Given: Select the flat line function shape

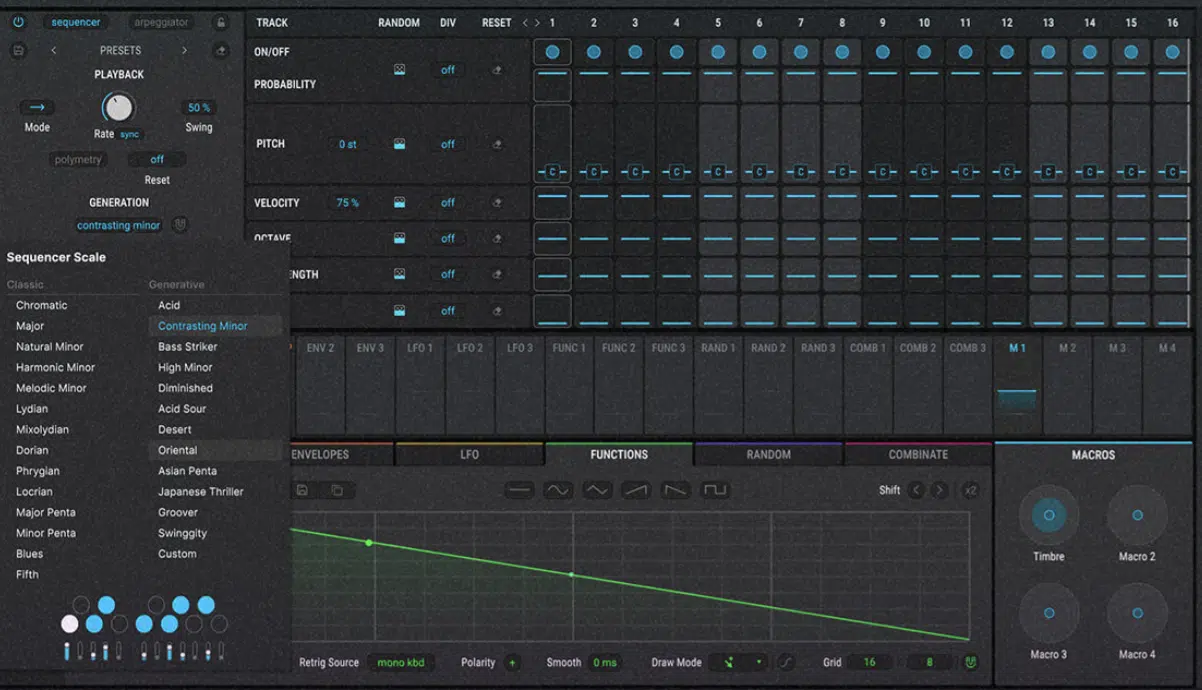Looking at the screenshot, I should 518,489.
